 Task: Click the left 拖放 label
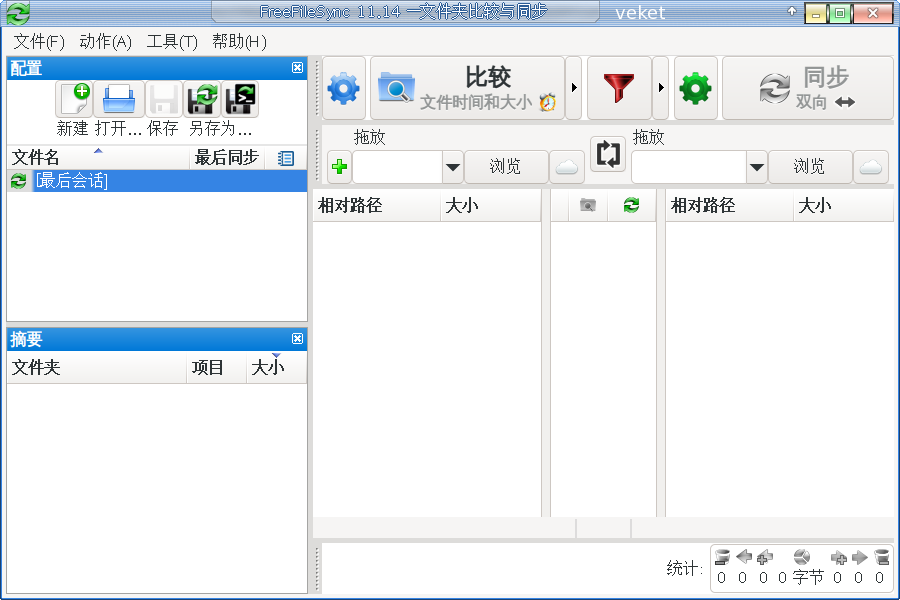pos(369,137)
